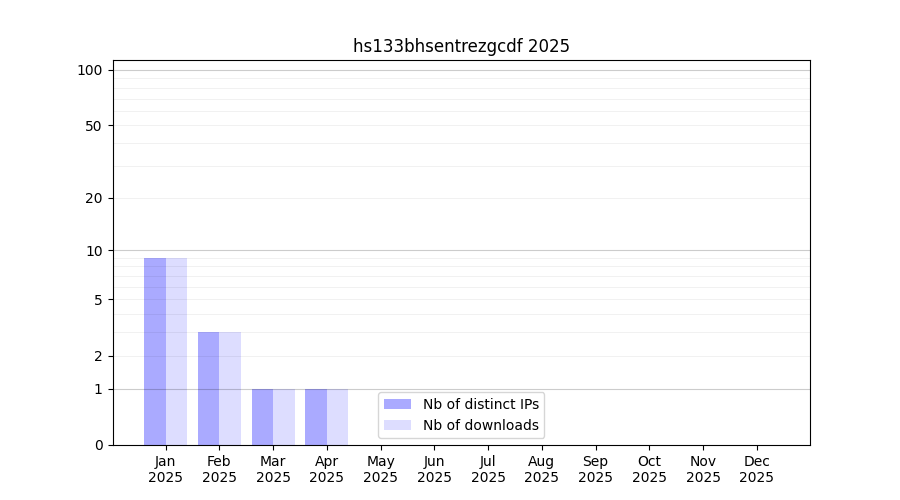This screenshot has width=900, height=500.
Task: Select the 10 y-axis tick label
Action: point(94,251)
